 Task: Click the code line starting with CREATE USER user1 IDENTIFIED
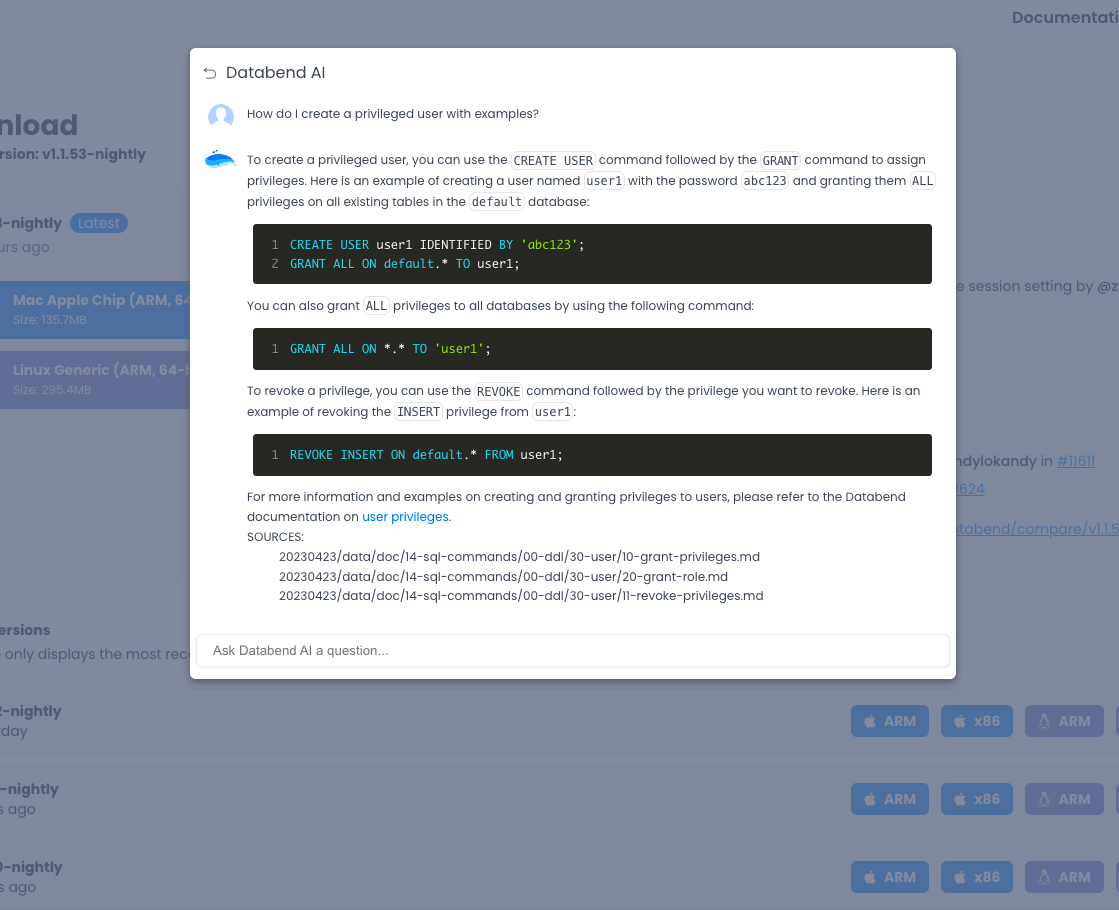[437, 245]
